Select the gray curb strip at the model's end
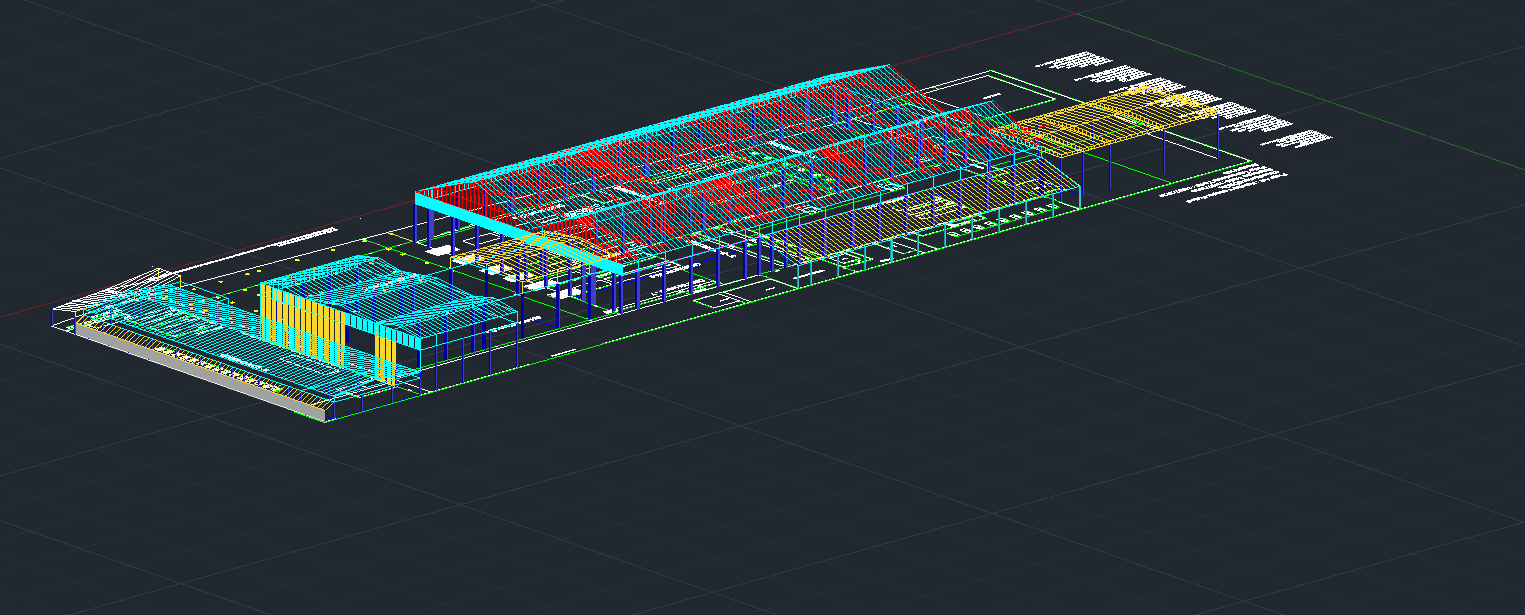1525x615 pixels. tap(200, 370)
